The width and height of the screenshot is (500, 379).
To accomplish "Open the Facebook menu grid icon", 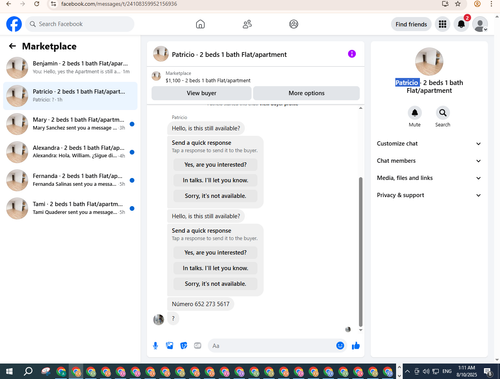I will click(442, 24).
